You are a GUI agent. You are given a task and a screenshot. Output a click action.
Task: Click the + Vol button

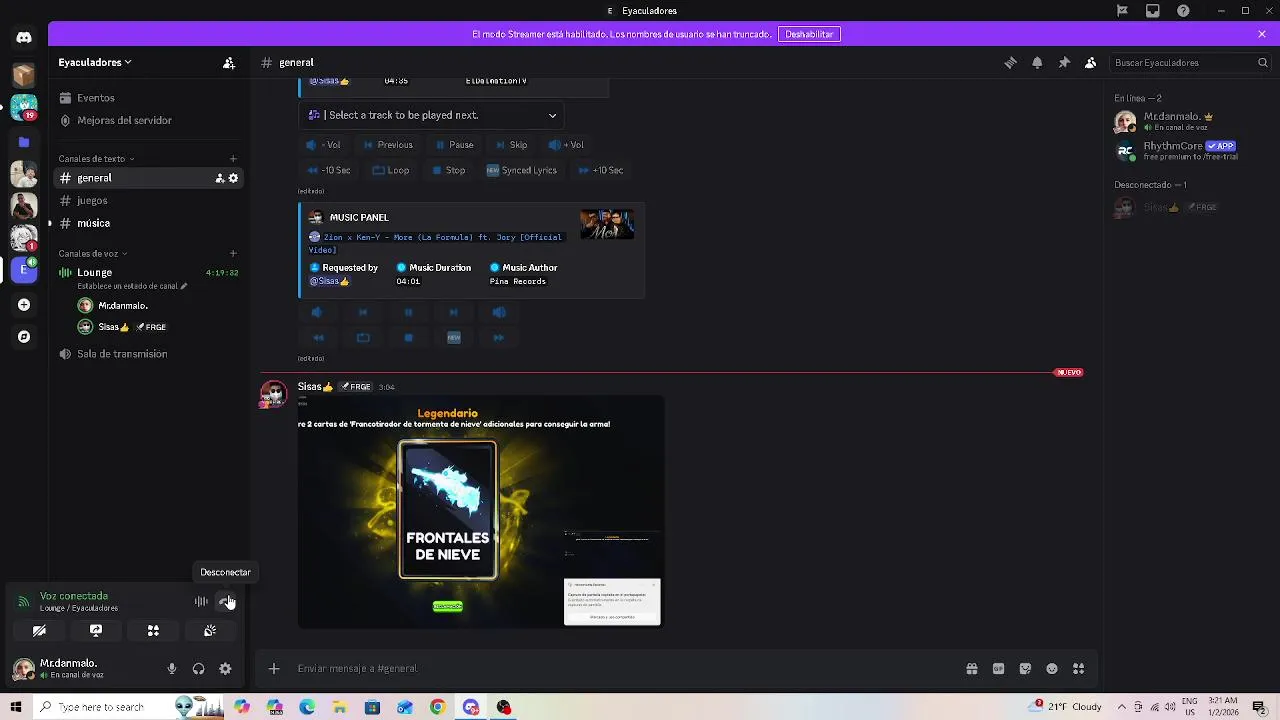pyautogui.click(x=566, y=145)
